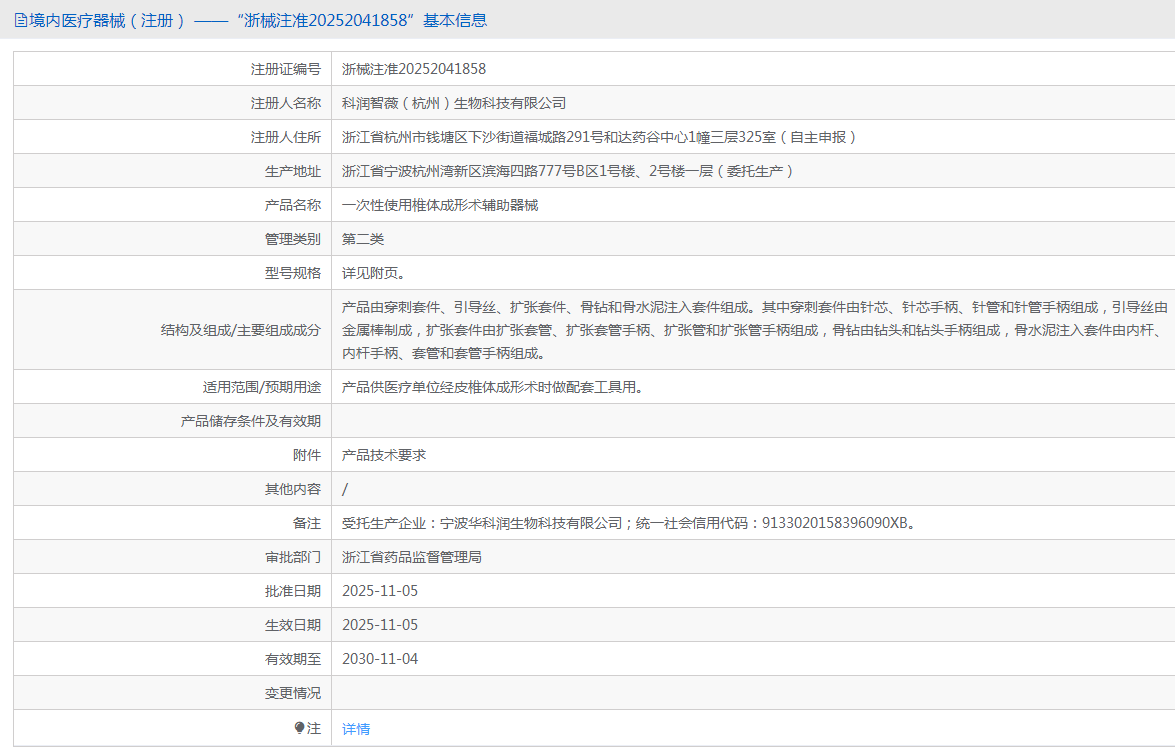The width and height of the screenshot is (1175, 754).
Task: Open the 详情 link
Action: pyautogui.click(x=356, y=729)
